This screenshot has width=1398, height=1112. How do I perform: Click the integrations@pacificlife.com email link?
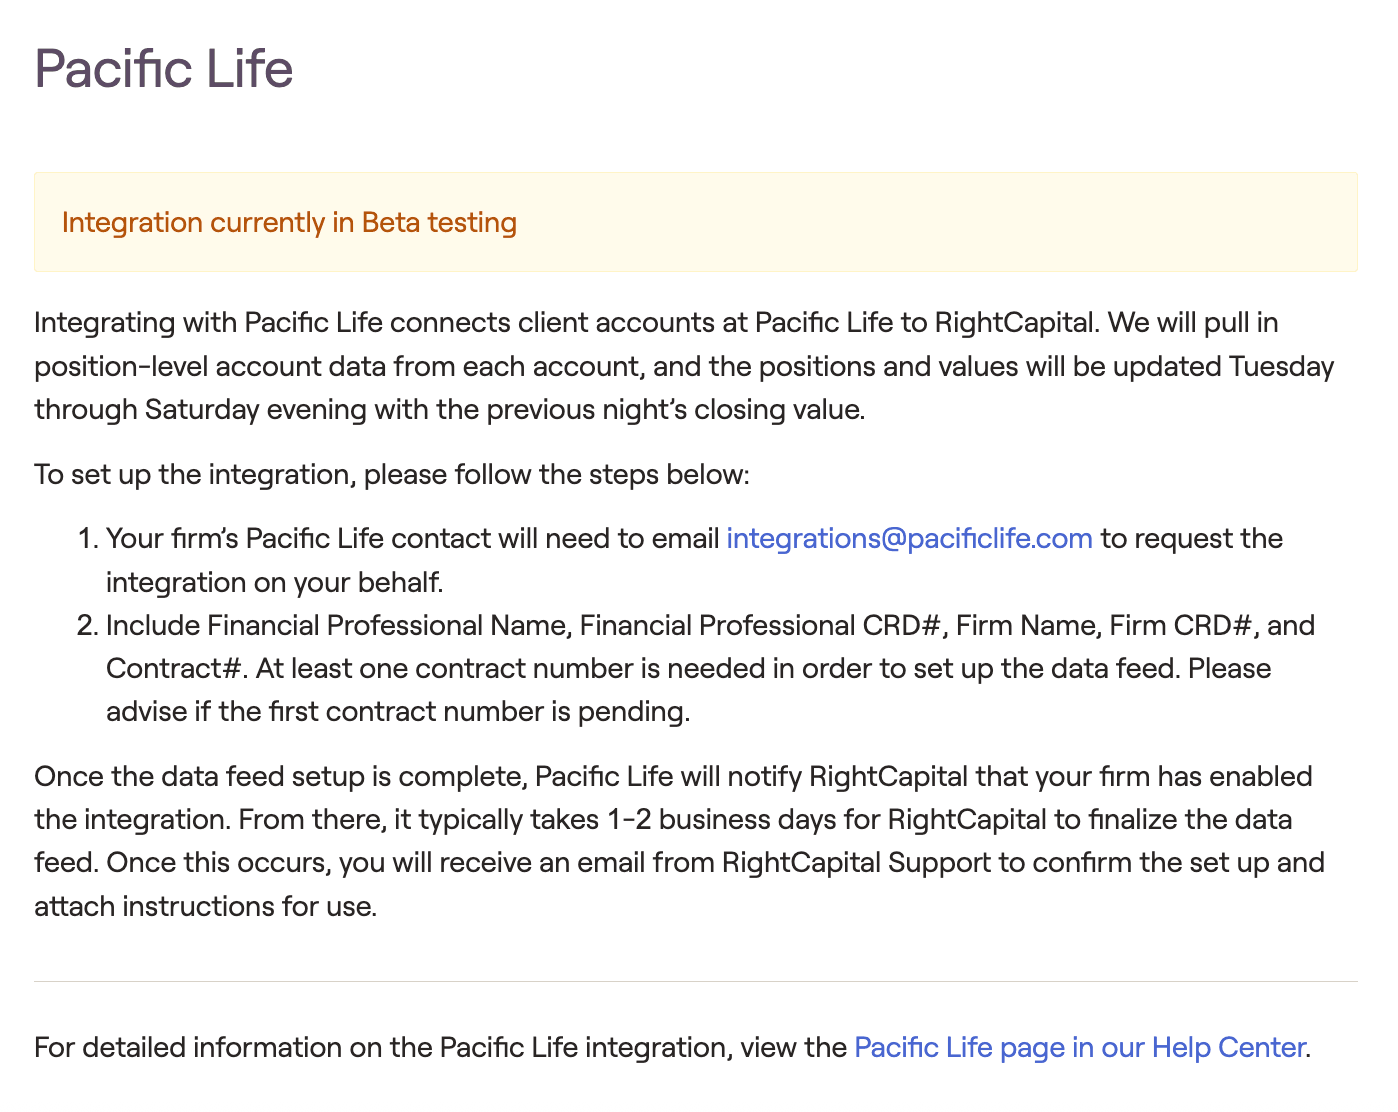(x=909, y=539)
